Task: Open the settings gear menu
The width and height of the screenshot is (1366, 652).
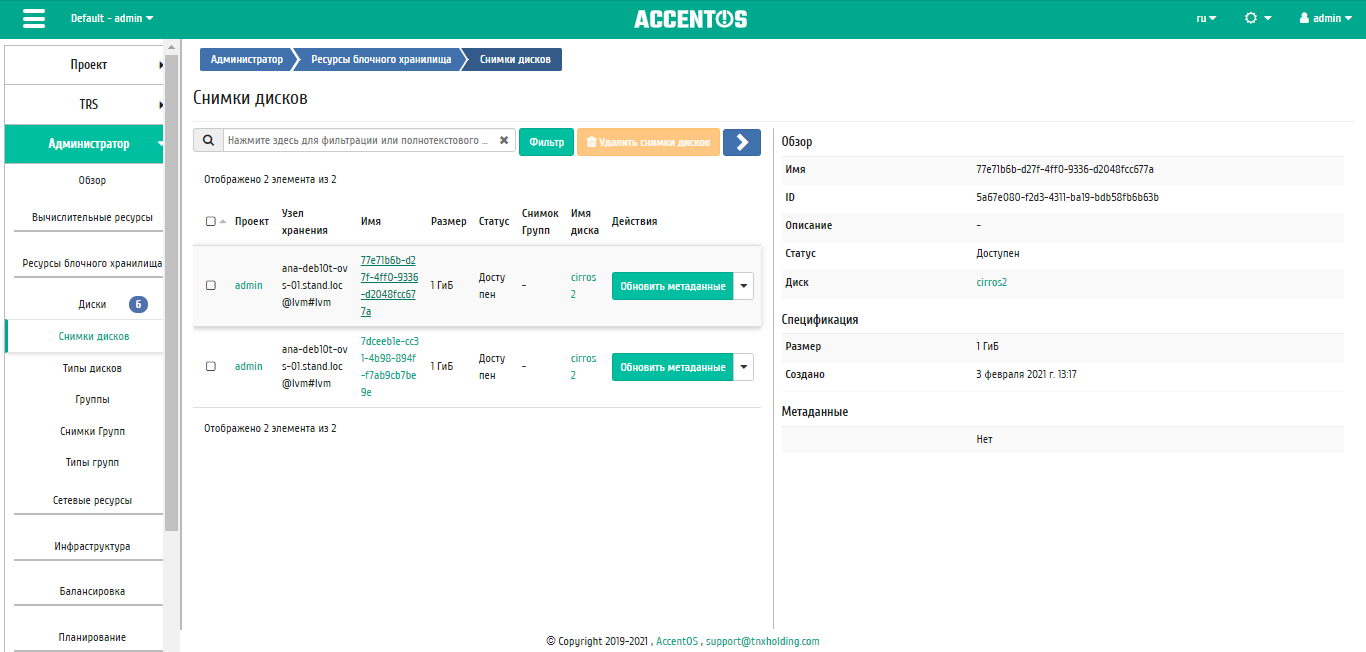Action: [x=1258, y=18]
